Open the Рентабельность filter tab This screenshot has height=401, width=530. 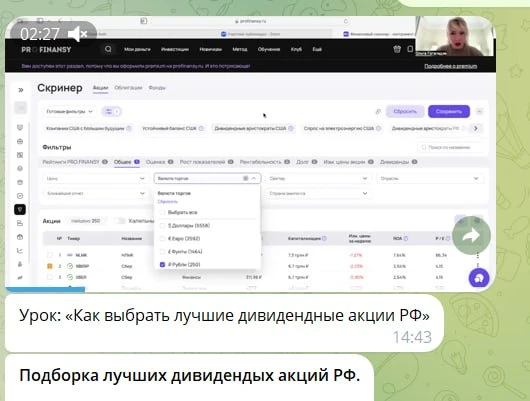265,162
